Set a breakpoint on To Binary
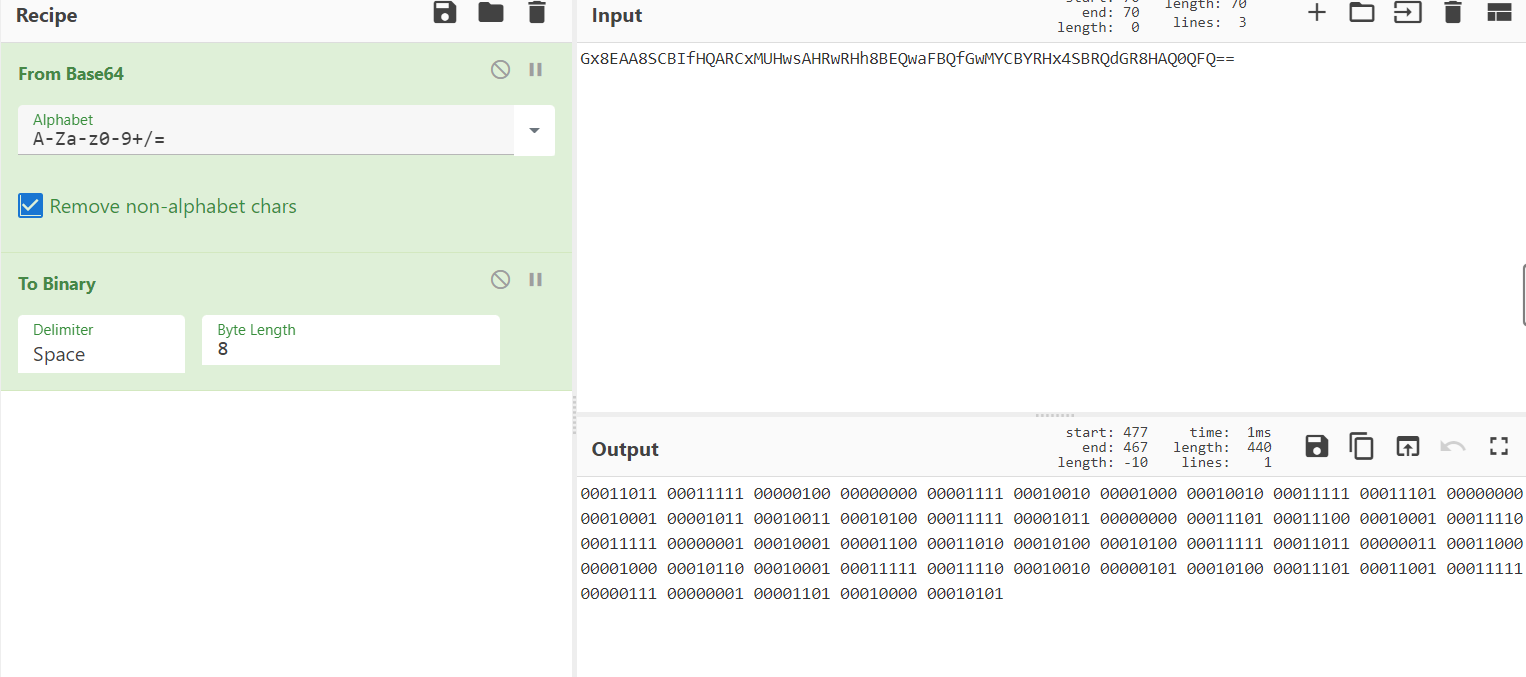Viewport: 1526px width, 677px height. (535, 279)
